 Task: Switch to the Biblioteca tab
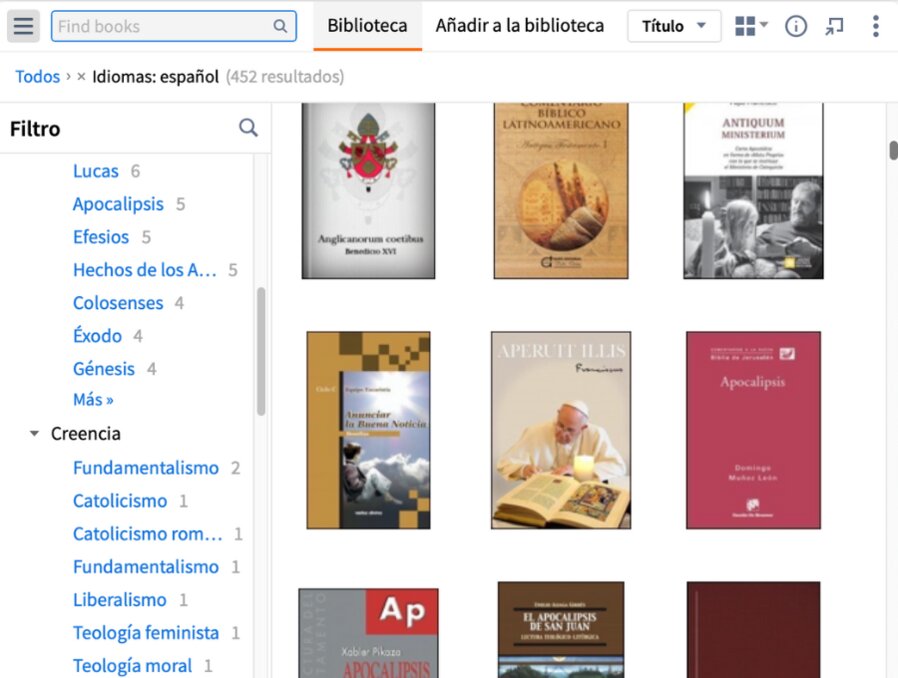(367, 26)
